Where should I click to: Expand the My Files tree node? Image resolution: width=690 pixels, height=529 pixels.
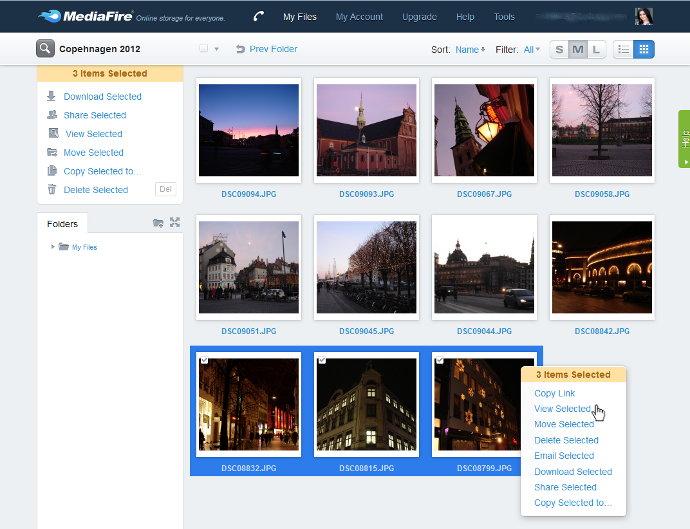pos(53,247)
